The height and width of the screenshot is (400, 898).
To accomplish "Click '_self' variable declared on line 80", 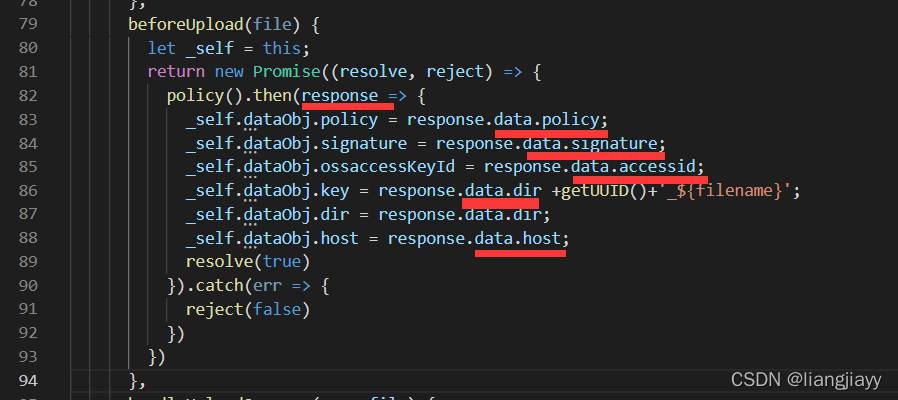I will (209, 48).
